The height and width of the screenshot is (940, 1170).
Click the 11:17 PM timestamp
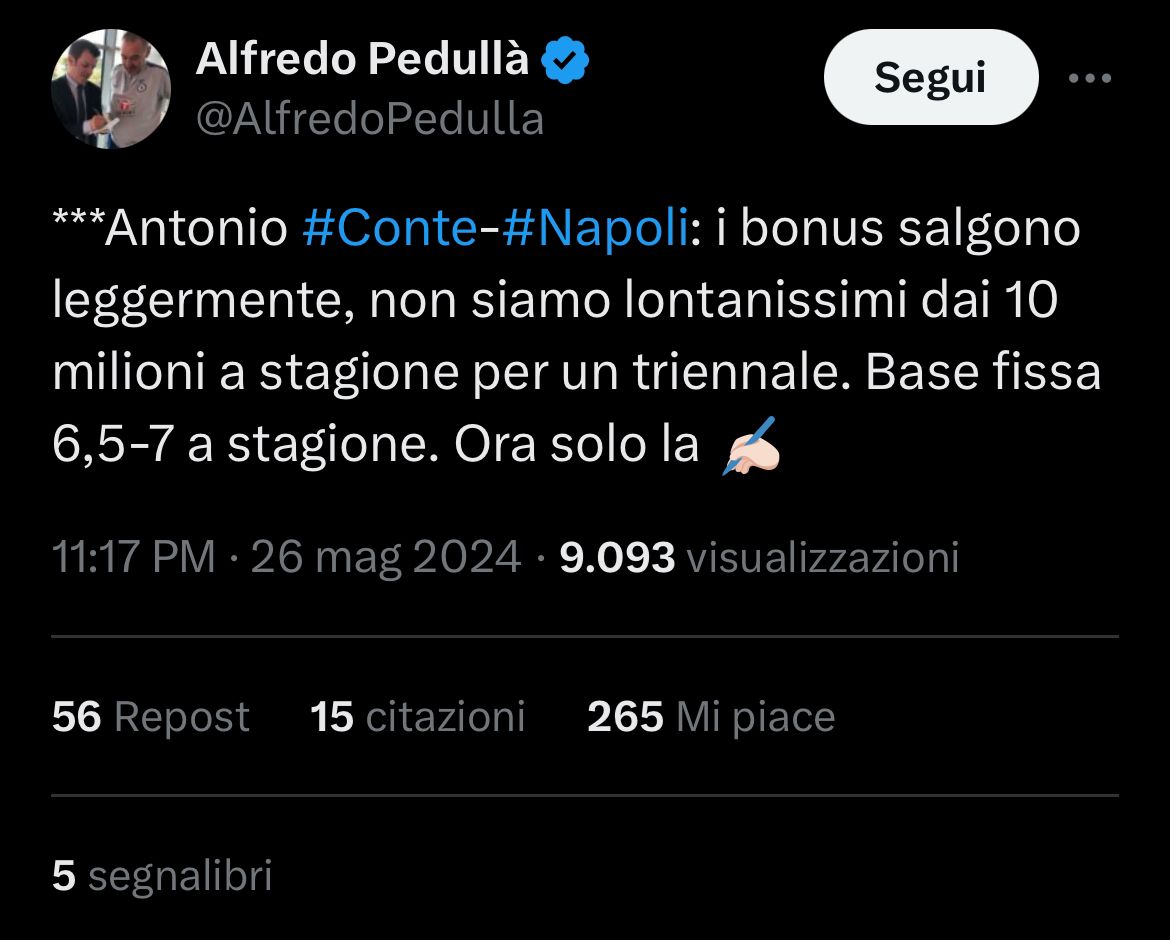pos(133,557)
